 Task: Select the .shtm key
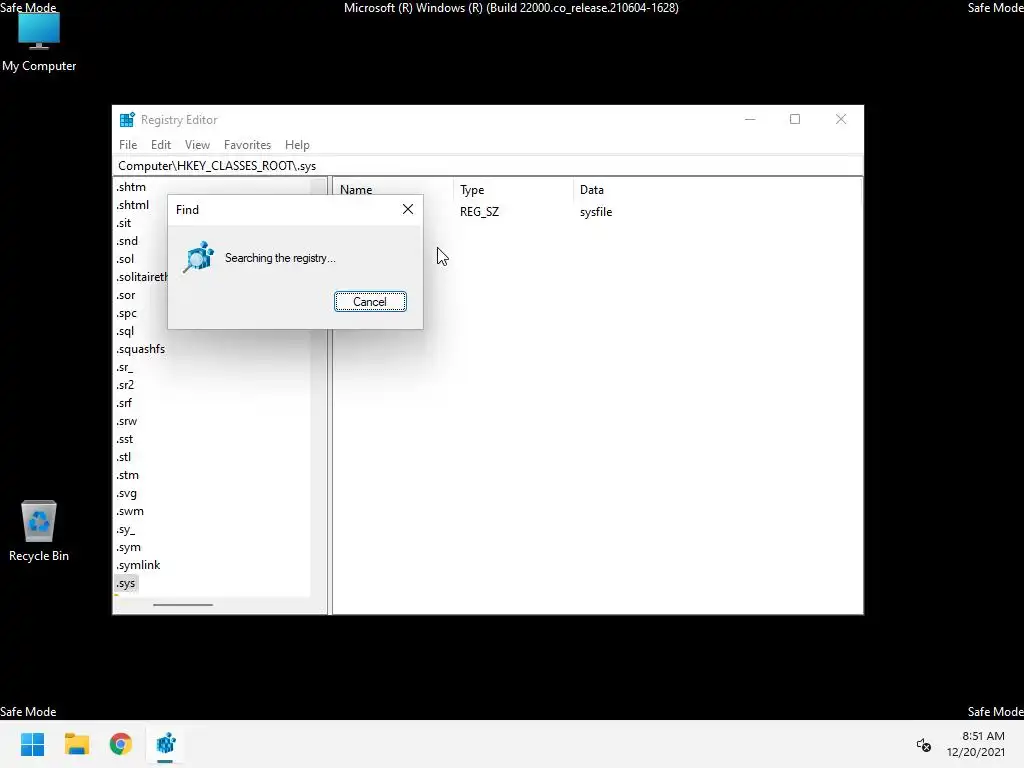[x=131, y=187]
